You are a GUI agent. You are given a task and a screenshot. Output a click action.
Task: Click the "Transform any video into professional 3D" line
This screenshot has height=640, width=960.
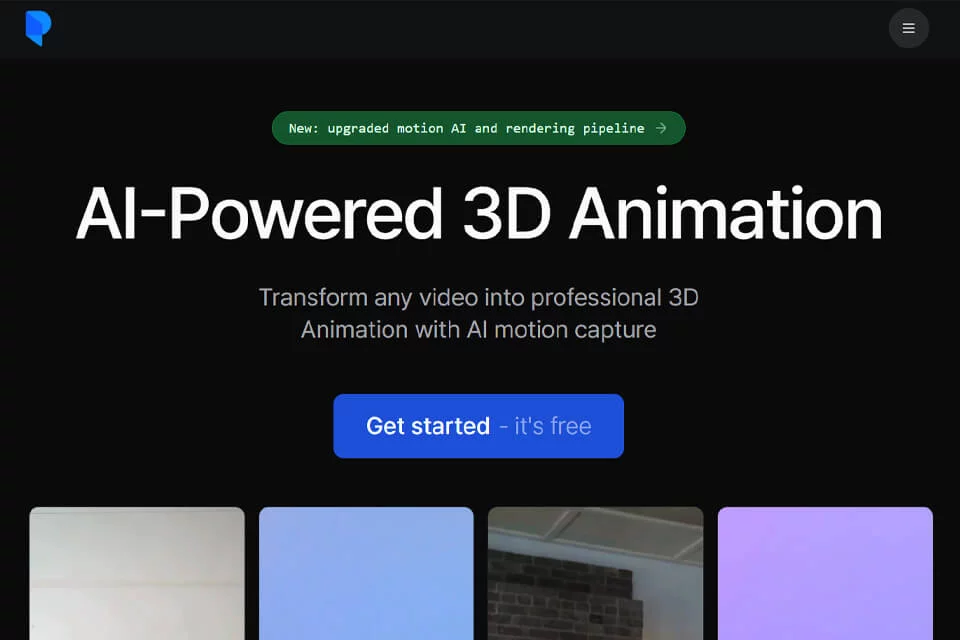(479, 298)
